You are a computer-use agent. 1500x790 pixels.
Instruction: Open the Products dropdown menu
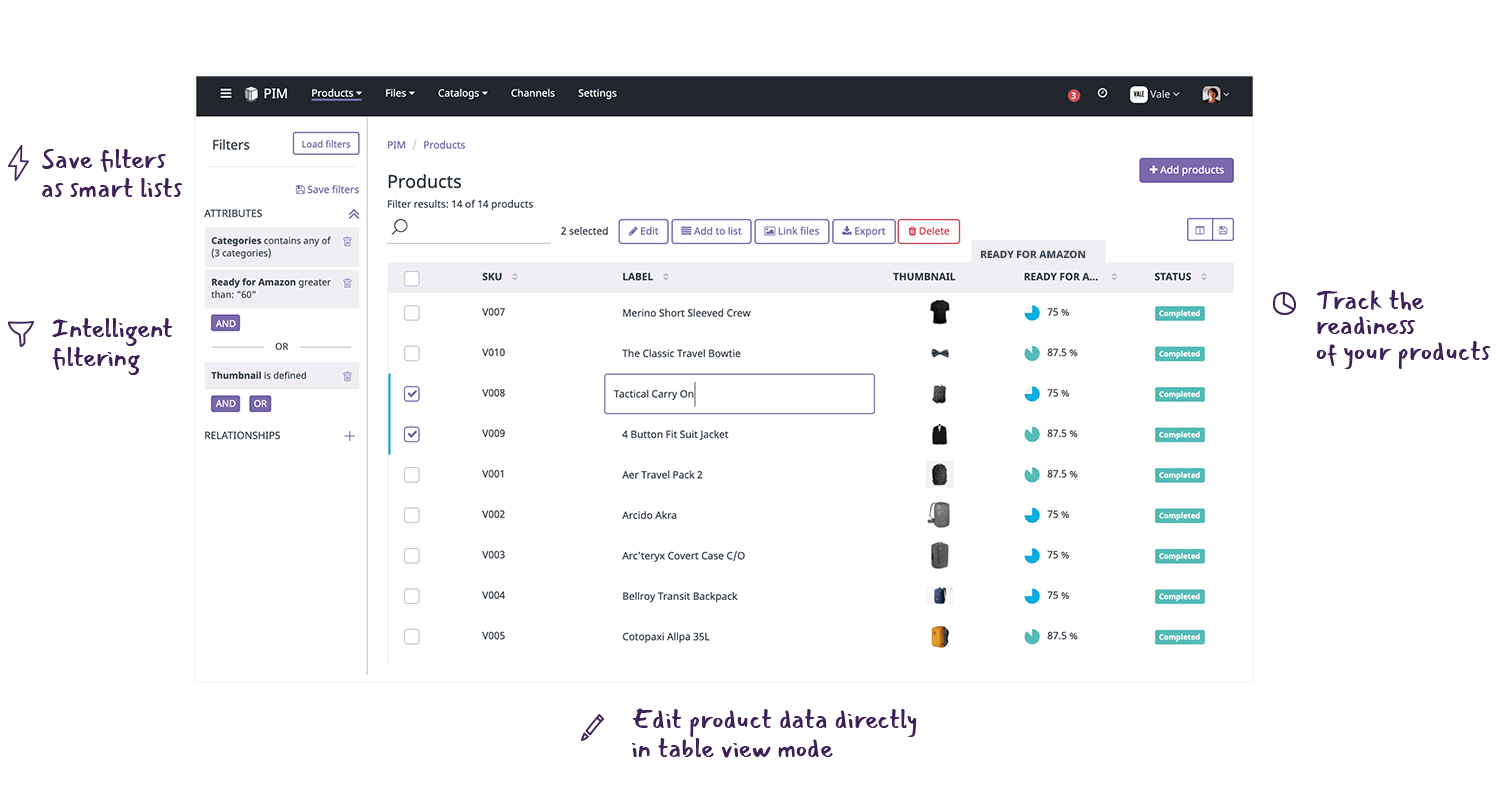click(336, 93)
